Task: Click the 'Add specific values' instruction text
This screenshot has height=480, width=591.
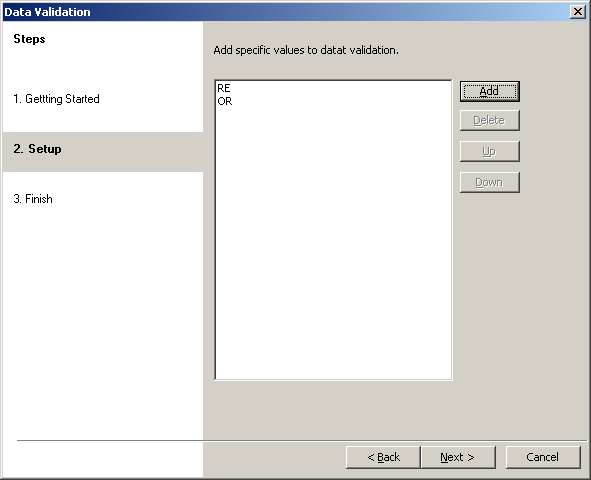Action: pos(306,50)
